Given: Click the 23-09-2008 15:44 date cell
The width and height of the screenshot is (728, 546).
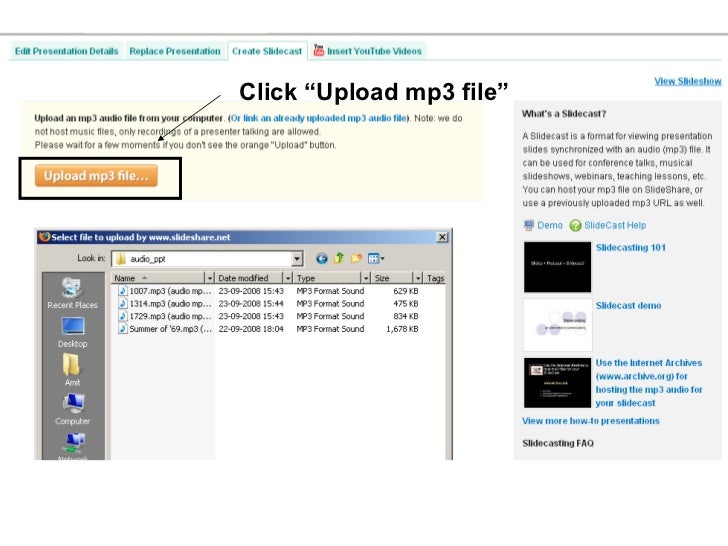Looking at the screenshot, I should click(x=251, y=304).
